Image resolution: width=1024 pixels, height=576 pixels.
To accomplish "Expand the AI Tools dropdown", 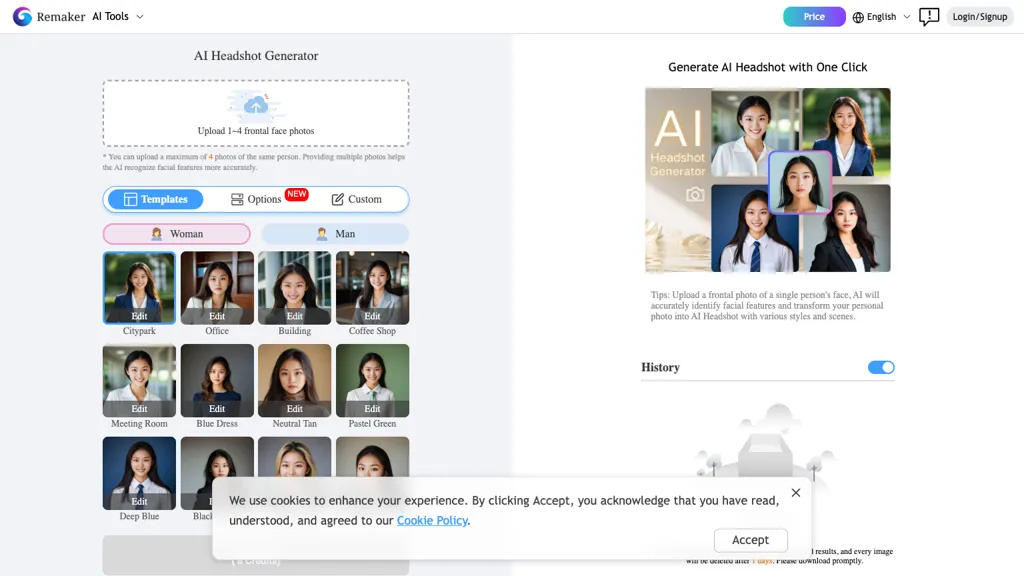I will pyautogui.click(x=118, y=17).
